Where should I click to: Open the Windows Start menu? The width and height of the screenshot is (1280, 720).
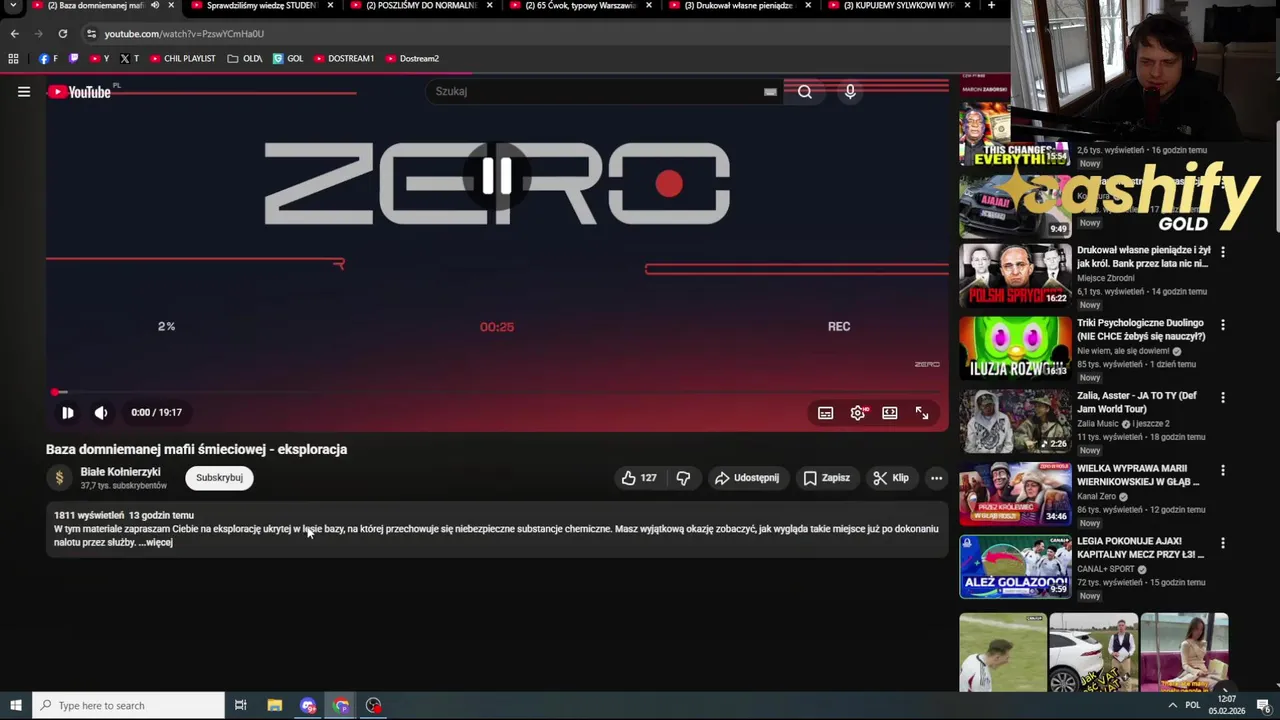pos(15,706)
